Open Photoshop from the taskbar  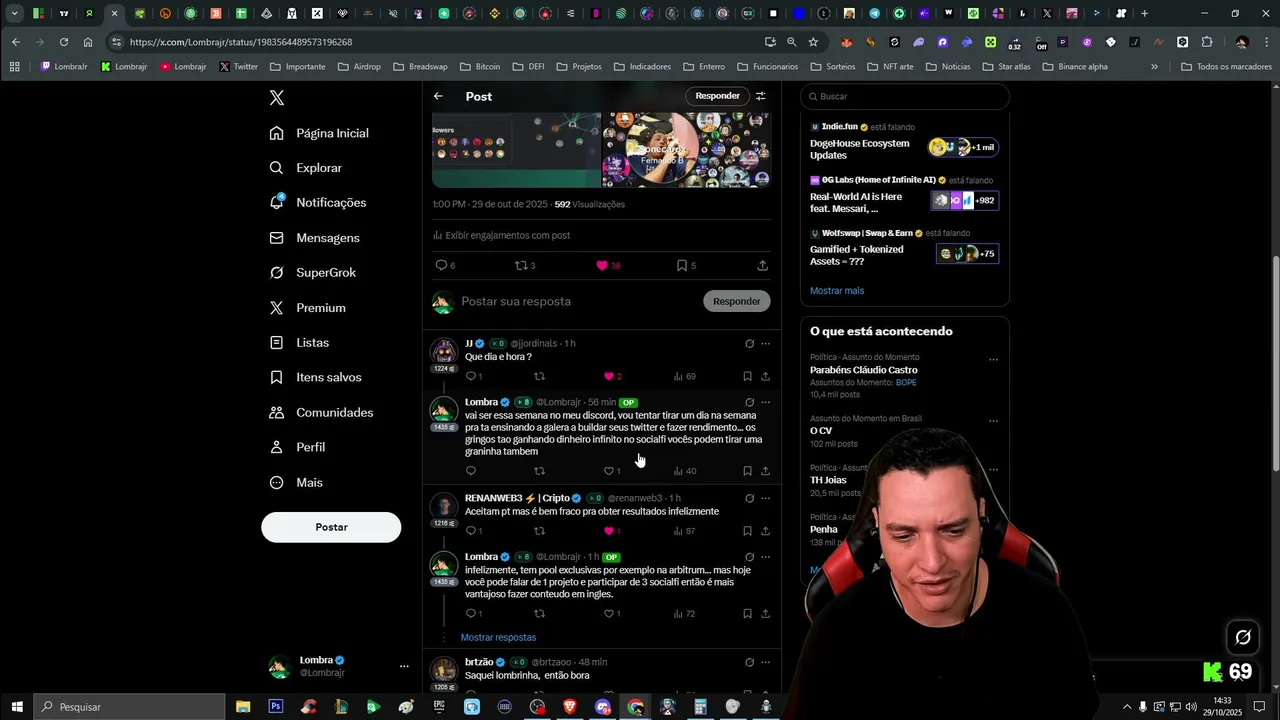pos(275,707)
